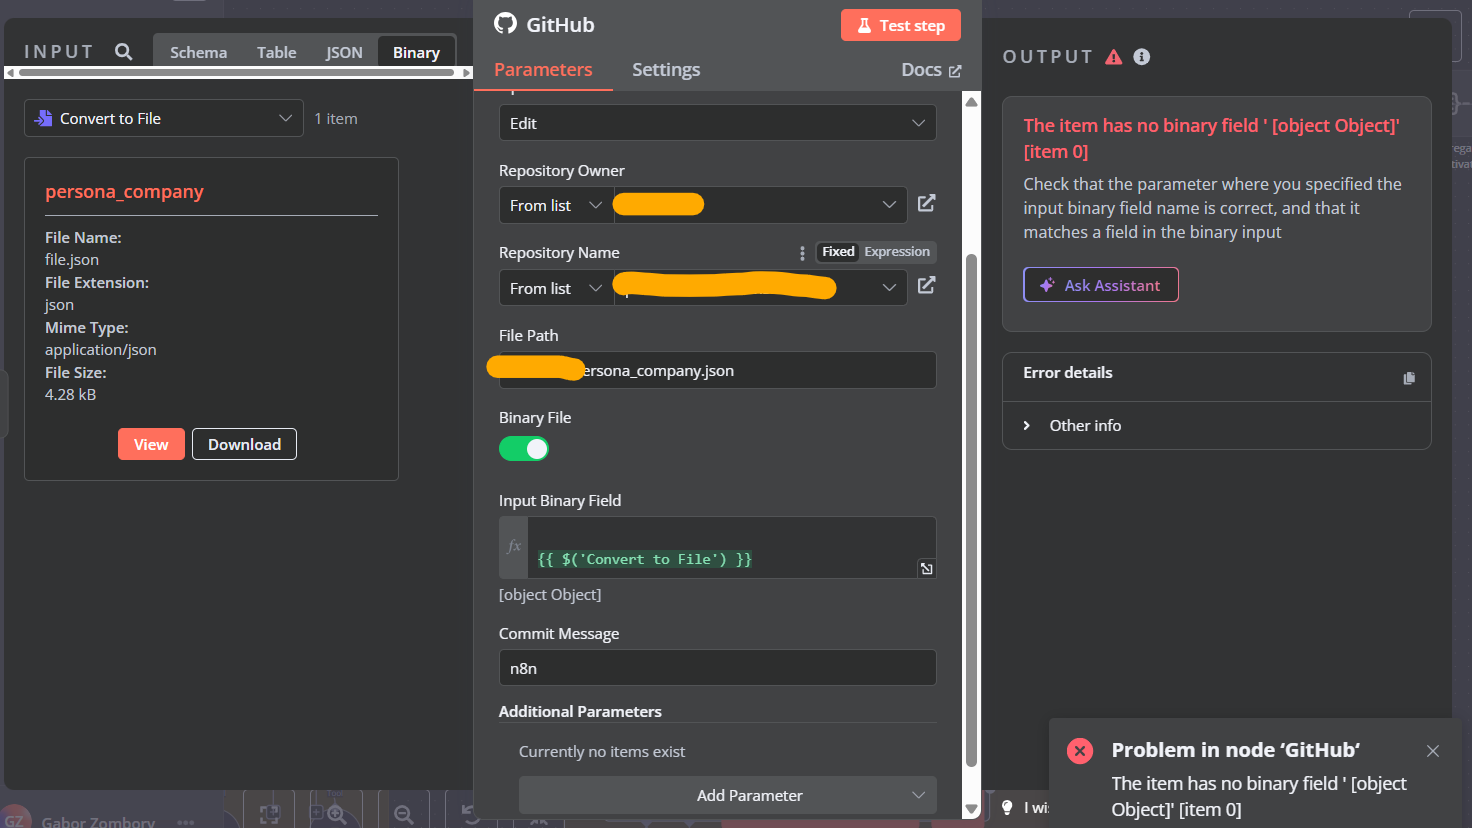Open Repository Owner 'From list' mode dropdown
The image size is (1472, 828).
pos(556,205)
